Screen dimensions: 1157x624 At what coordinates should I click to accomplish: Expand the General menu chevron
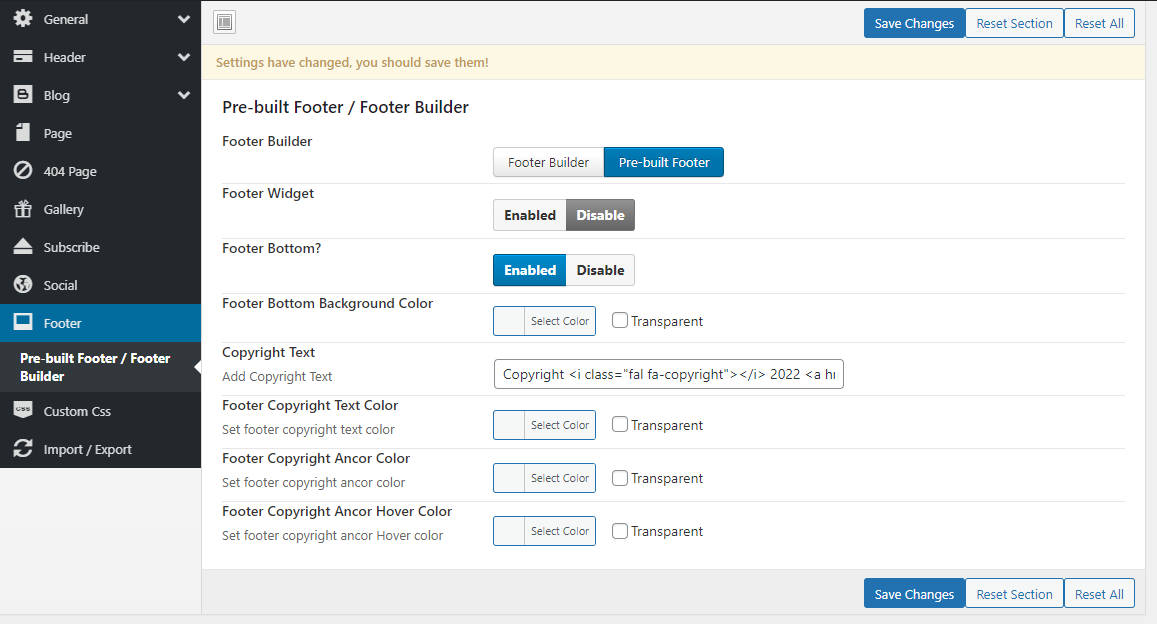pos(184,19)
